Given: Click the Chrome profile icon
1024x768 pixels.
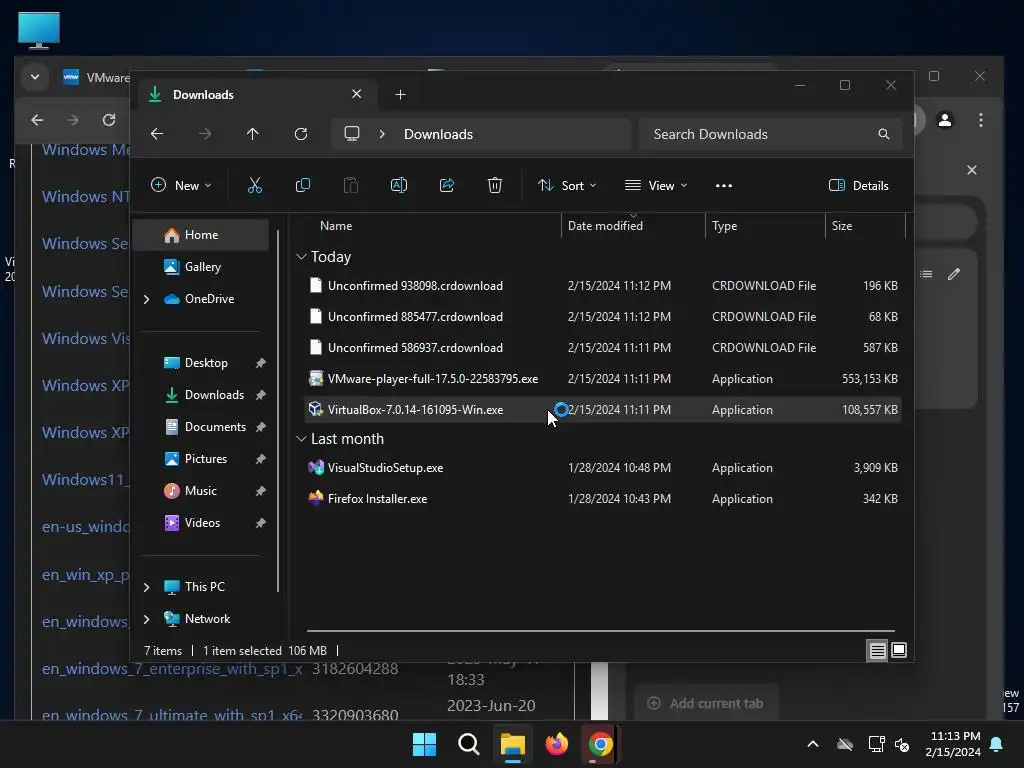Looking at the screenshot, I should click(945, 120).
